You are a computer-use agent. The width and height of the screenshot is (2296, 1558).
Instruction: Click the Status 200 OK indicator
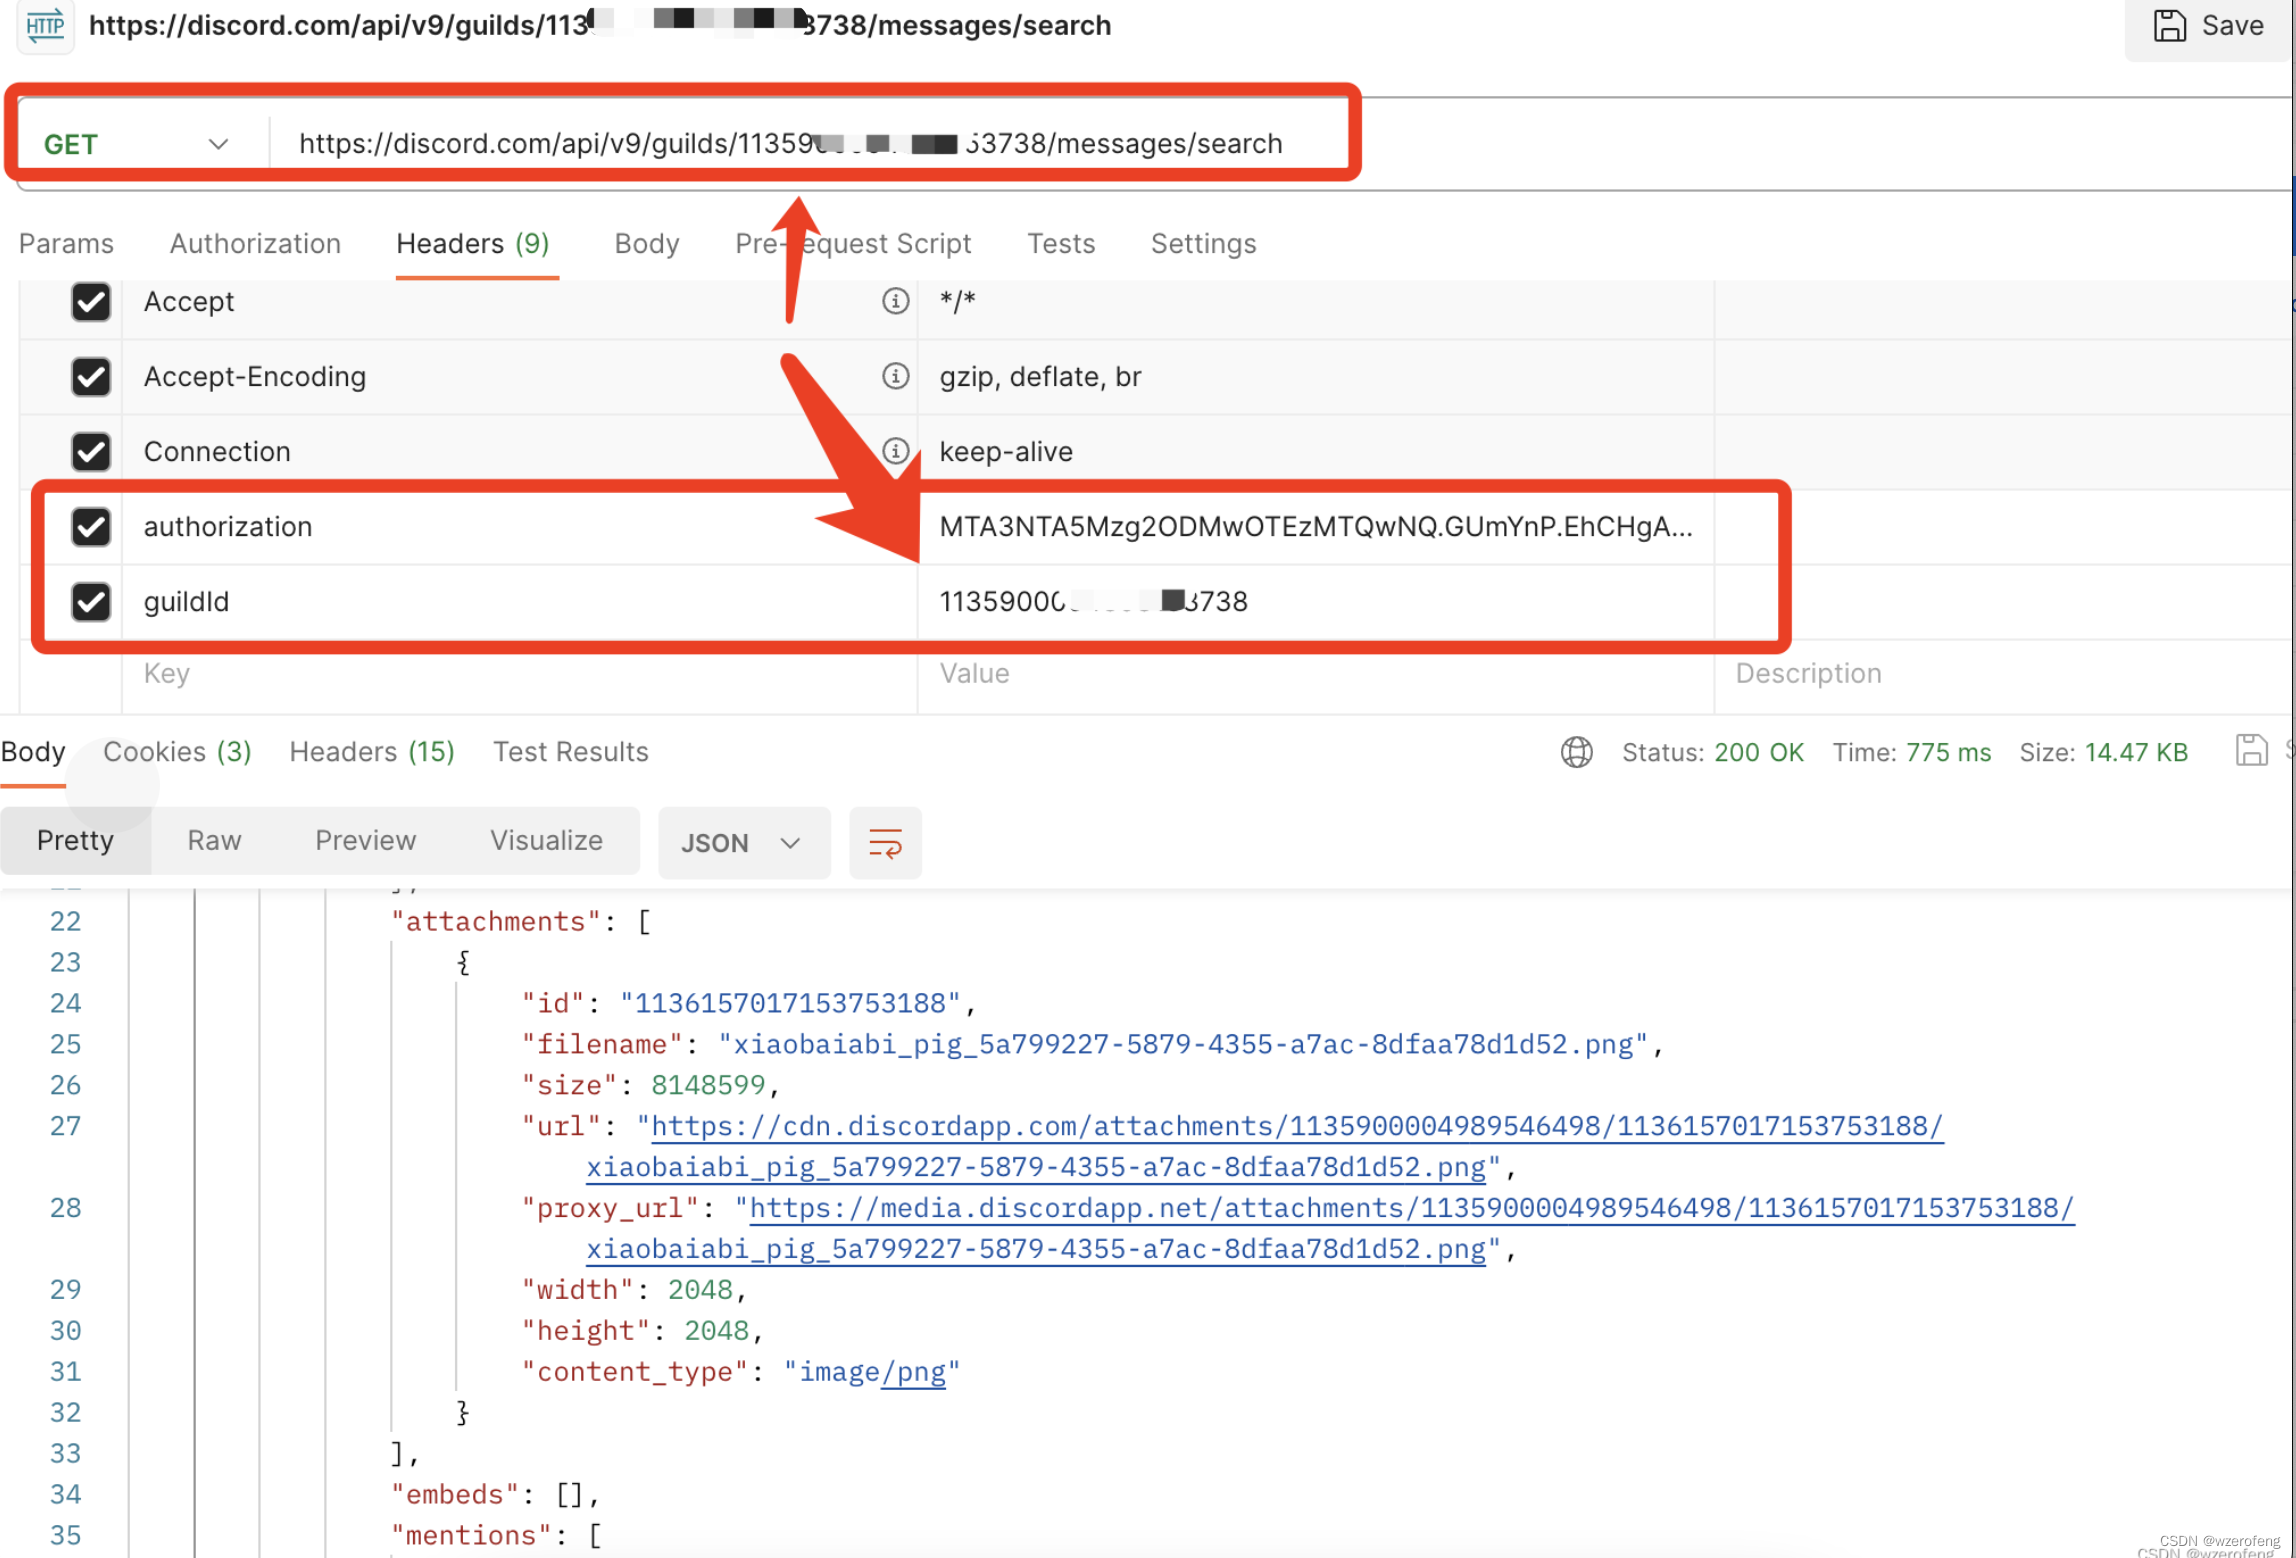[x=1712, y=753]
